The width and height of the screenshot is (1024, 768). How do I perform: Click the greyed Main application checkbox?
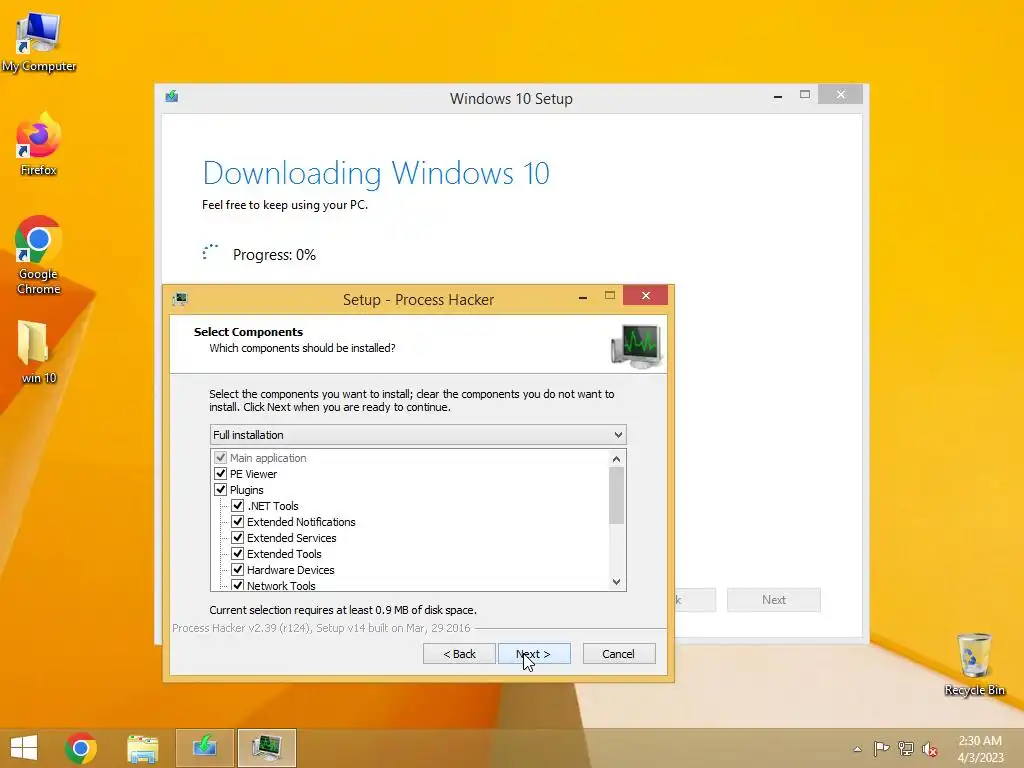point(221,457)
